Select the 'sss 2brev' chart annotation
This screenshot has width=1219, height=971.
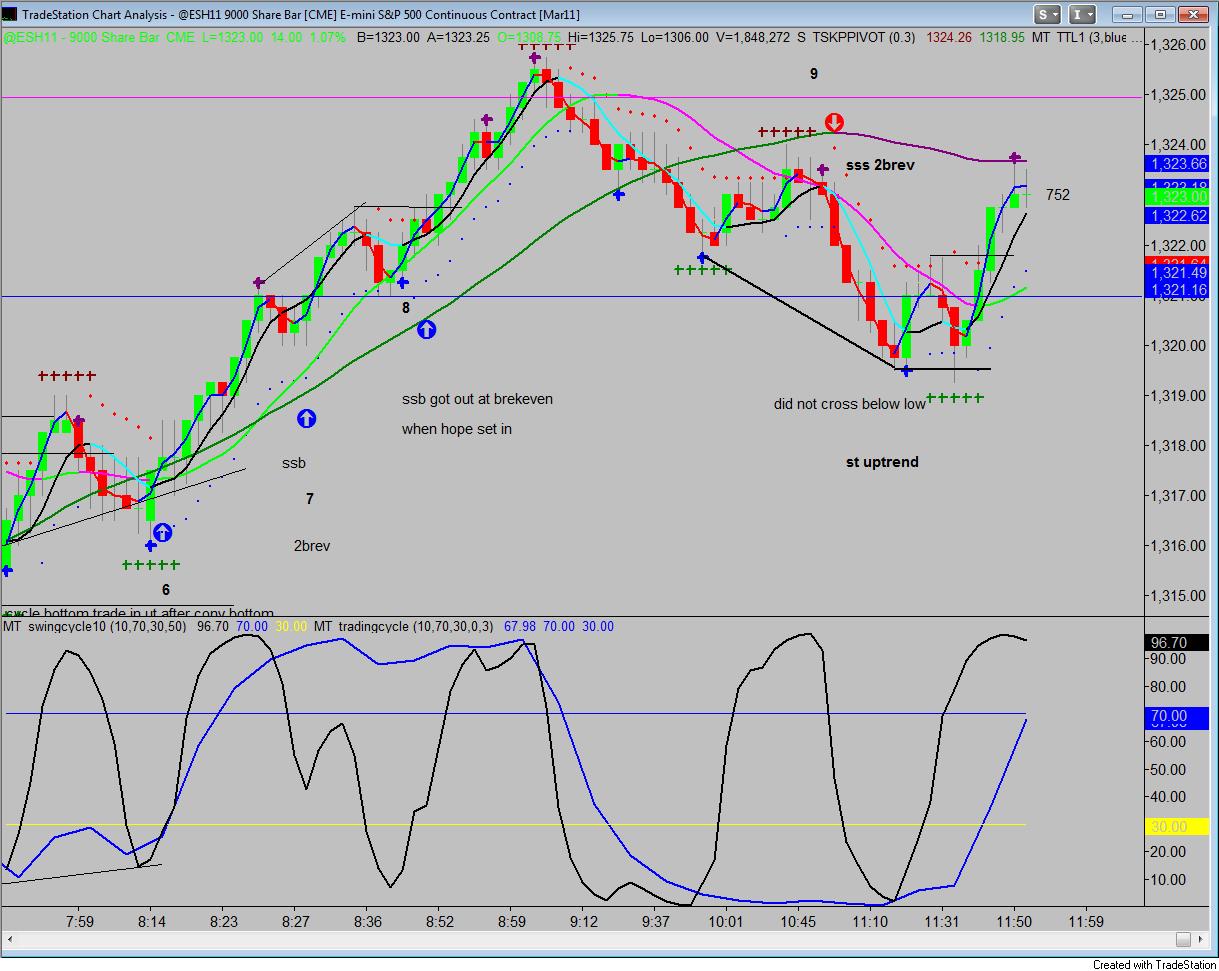point(880,165)
